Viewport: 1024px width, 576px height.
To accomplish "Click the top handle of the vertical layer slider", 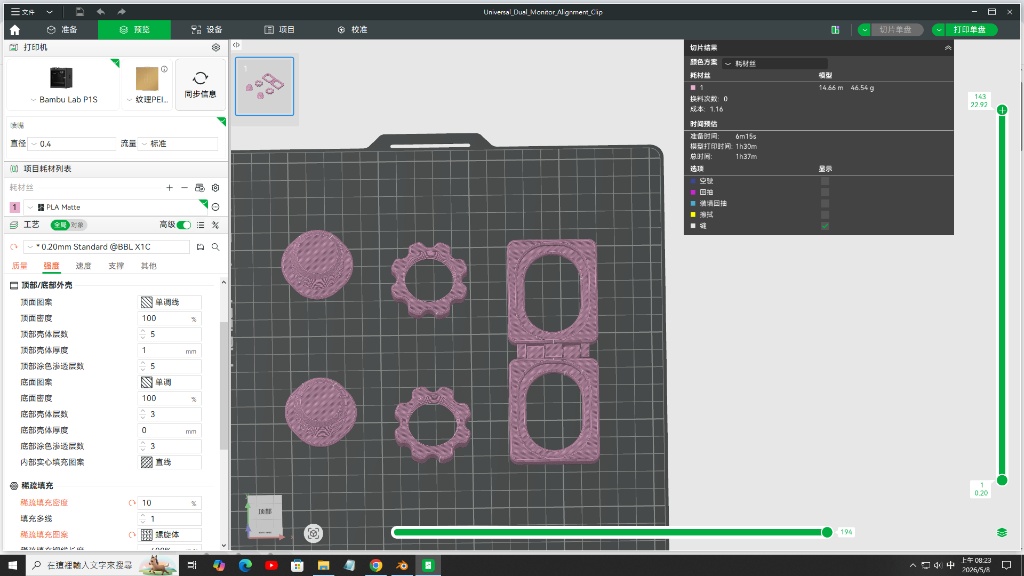I will [x=1002, y=110].
